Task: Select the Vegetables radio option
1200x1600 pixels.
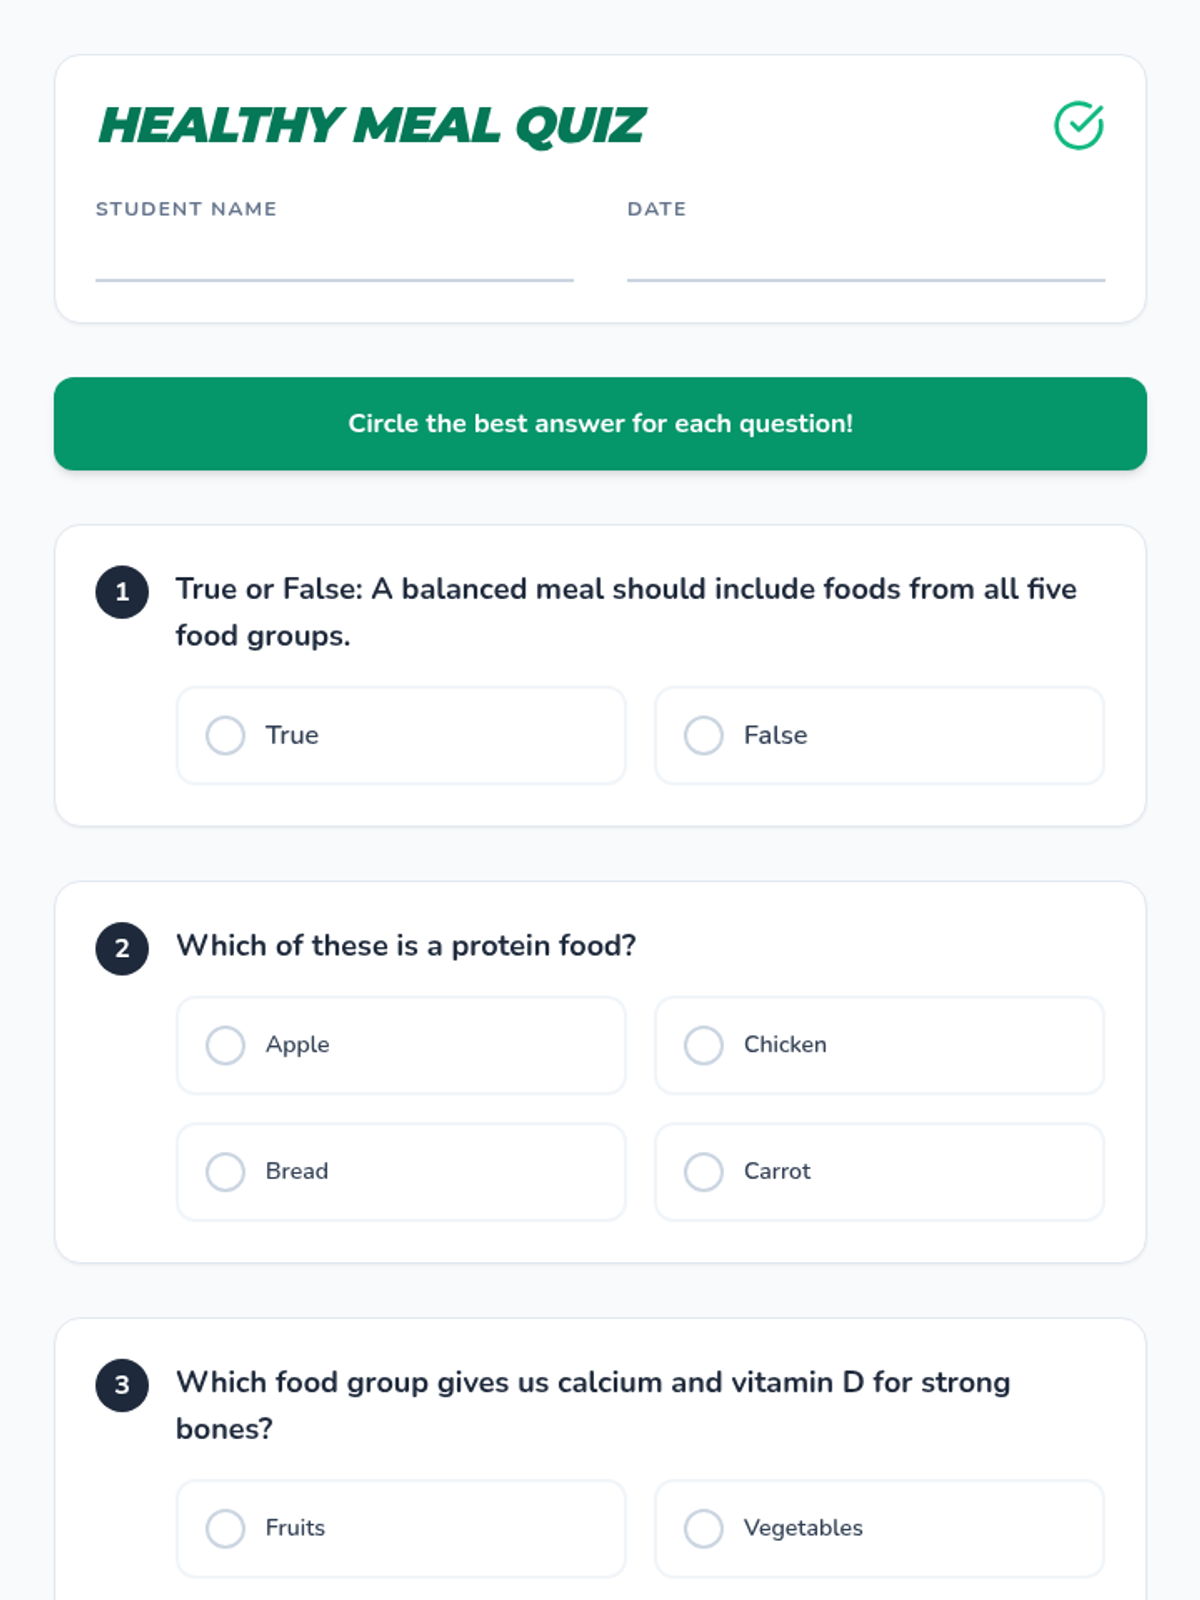Action: (704, 1528)
